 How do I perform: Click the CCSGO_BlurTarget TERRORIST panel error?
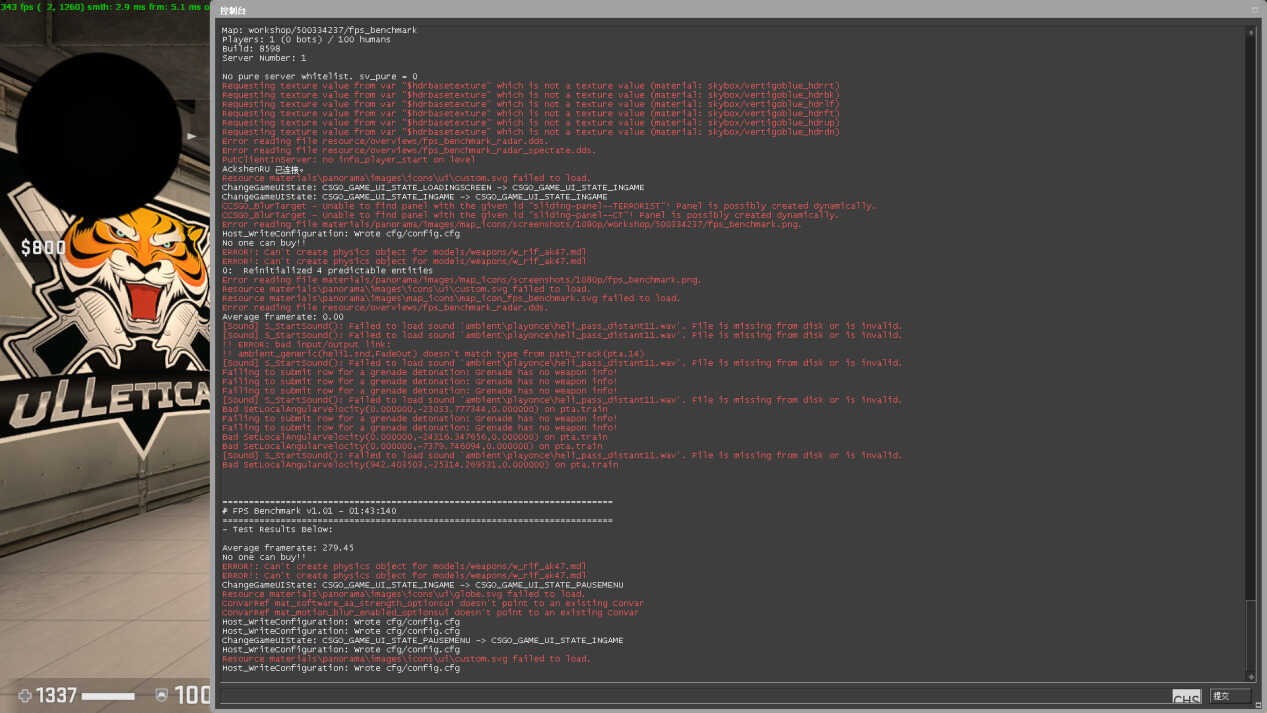(549, 205)
